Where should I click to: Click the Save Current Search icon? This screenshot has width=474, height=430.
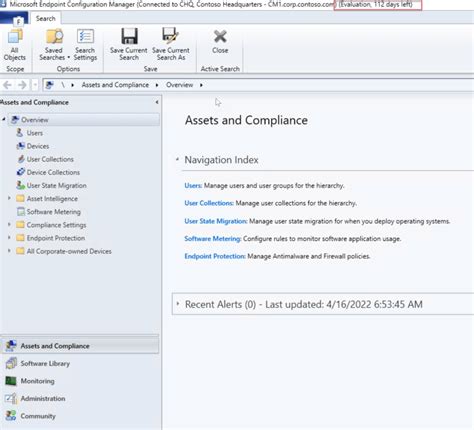(x=129, y=36)
